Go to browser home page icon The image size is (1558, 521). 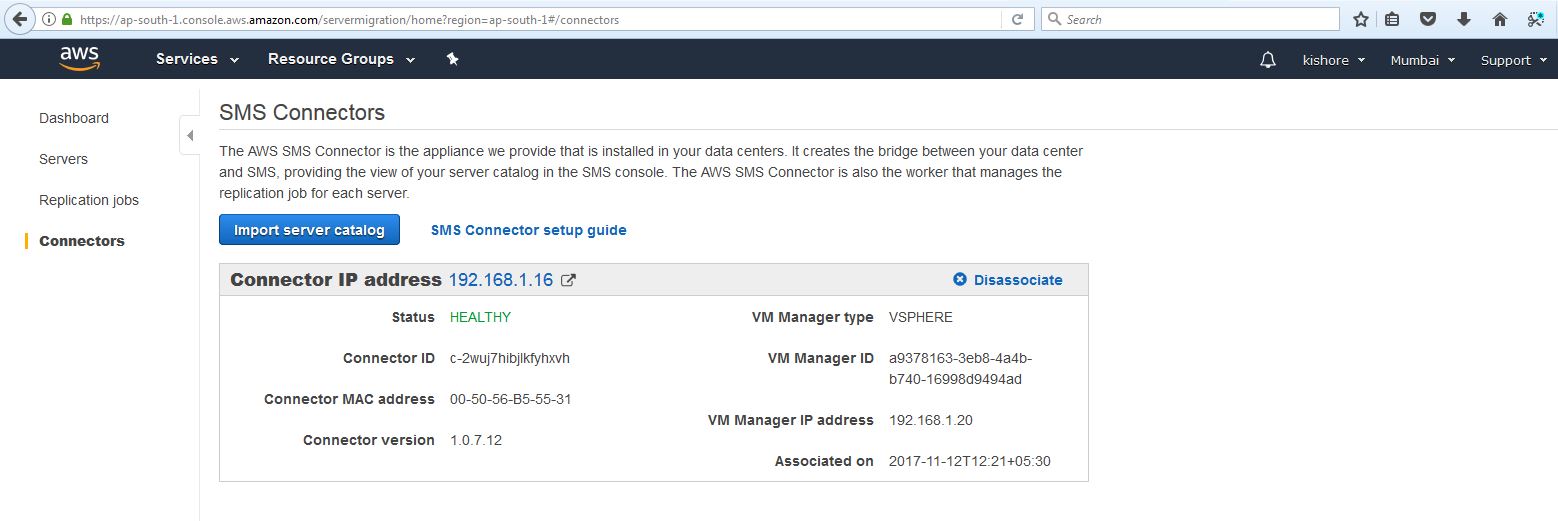click(x=1499, y=19)
